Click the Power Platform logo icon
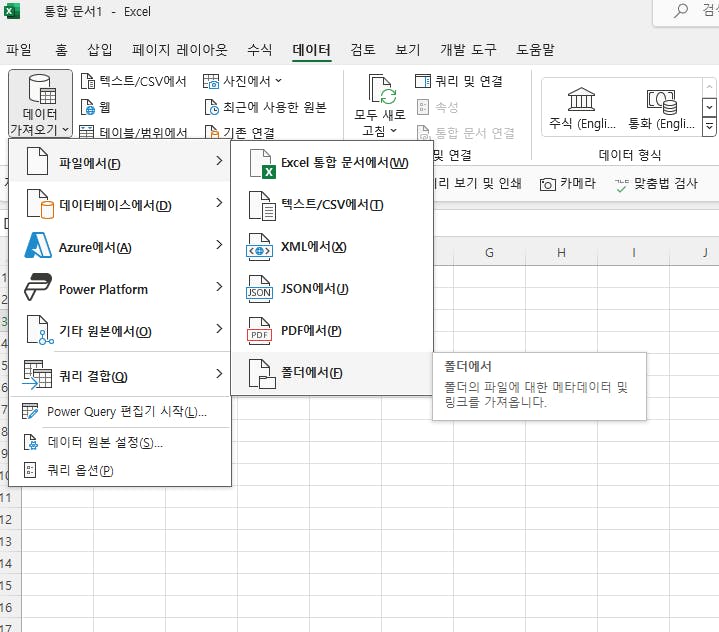719x632 pixels. 38,287
